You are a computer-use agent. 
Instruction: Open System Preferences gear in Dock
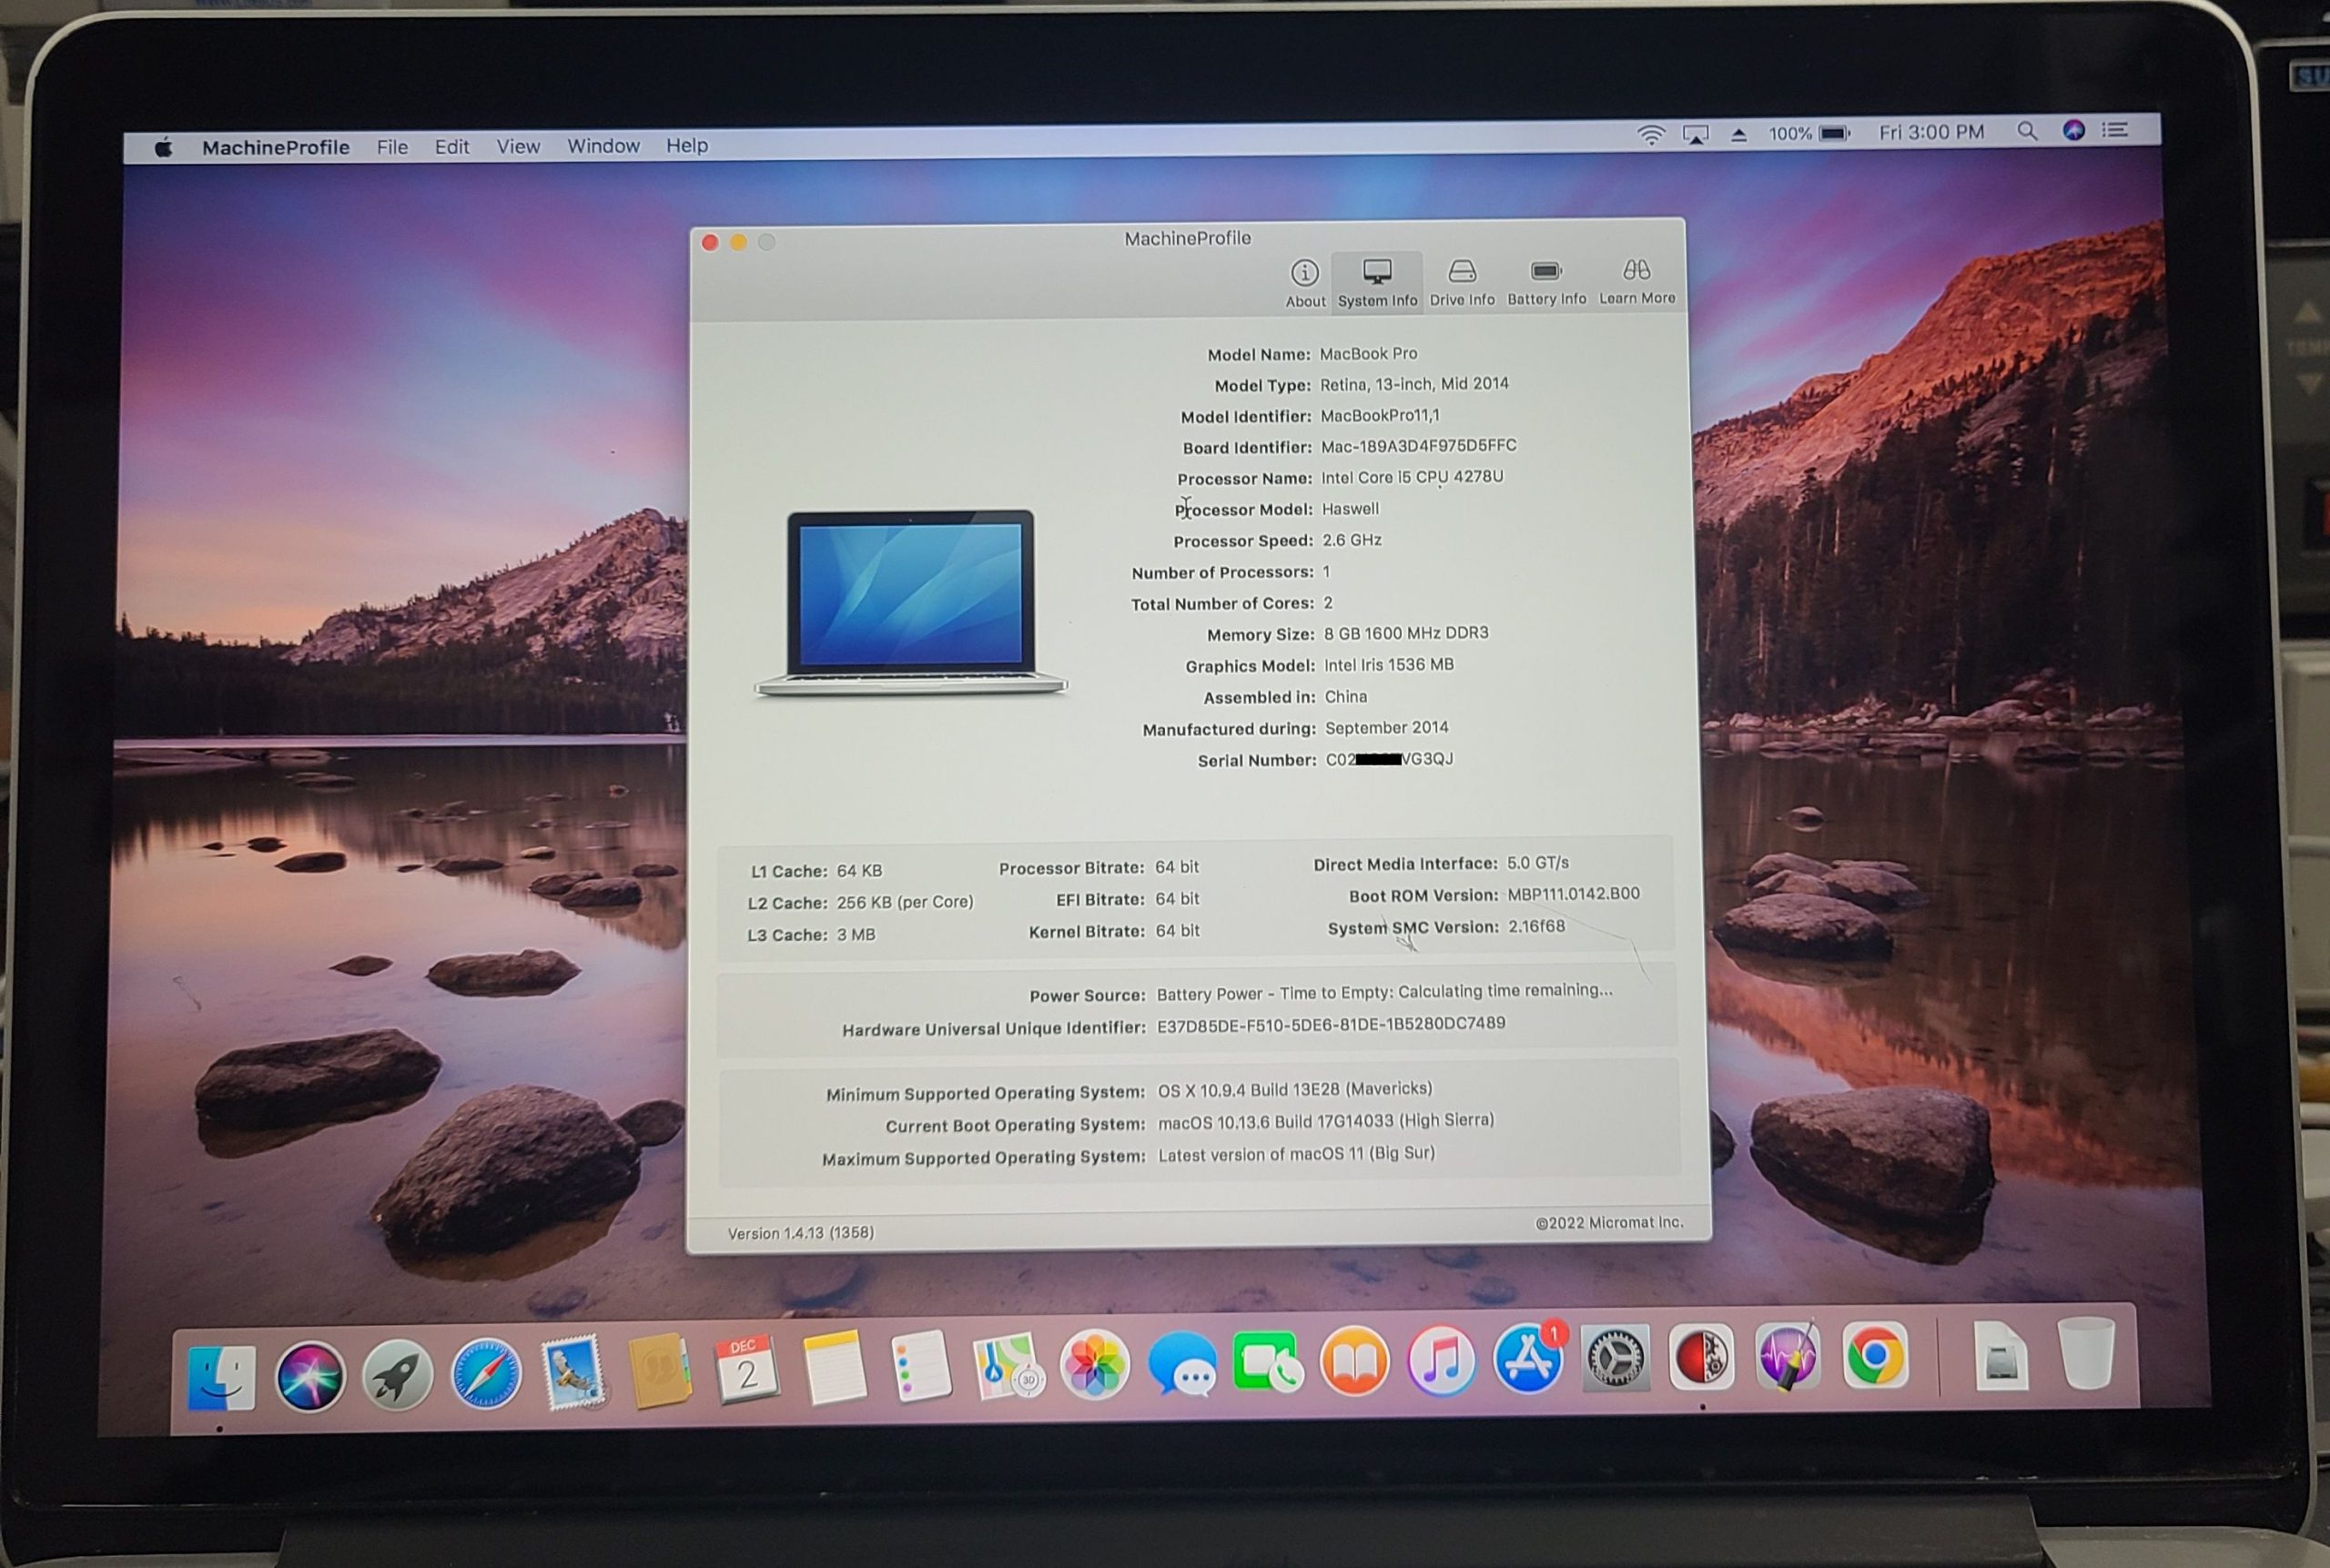1615,1357
